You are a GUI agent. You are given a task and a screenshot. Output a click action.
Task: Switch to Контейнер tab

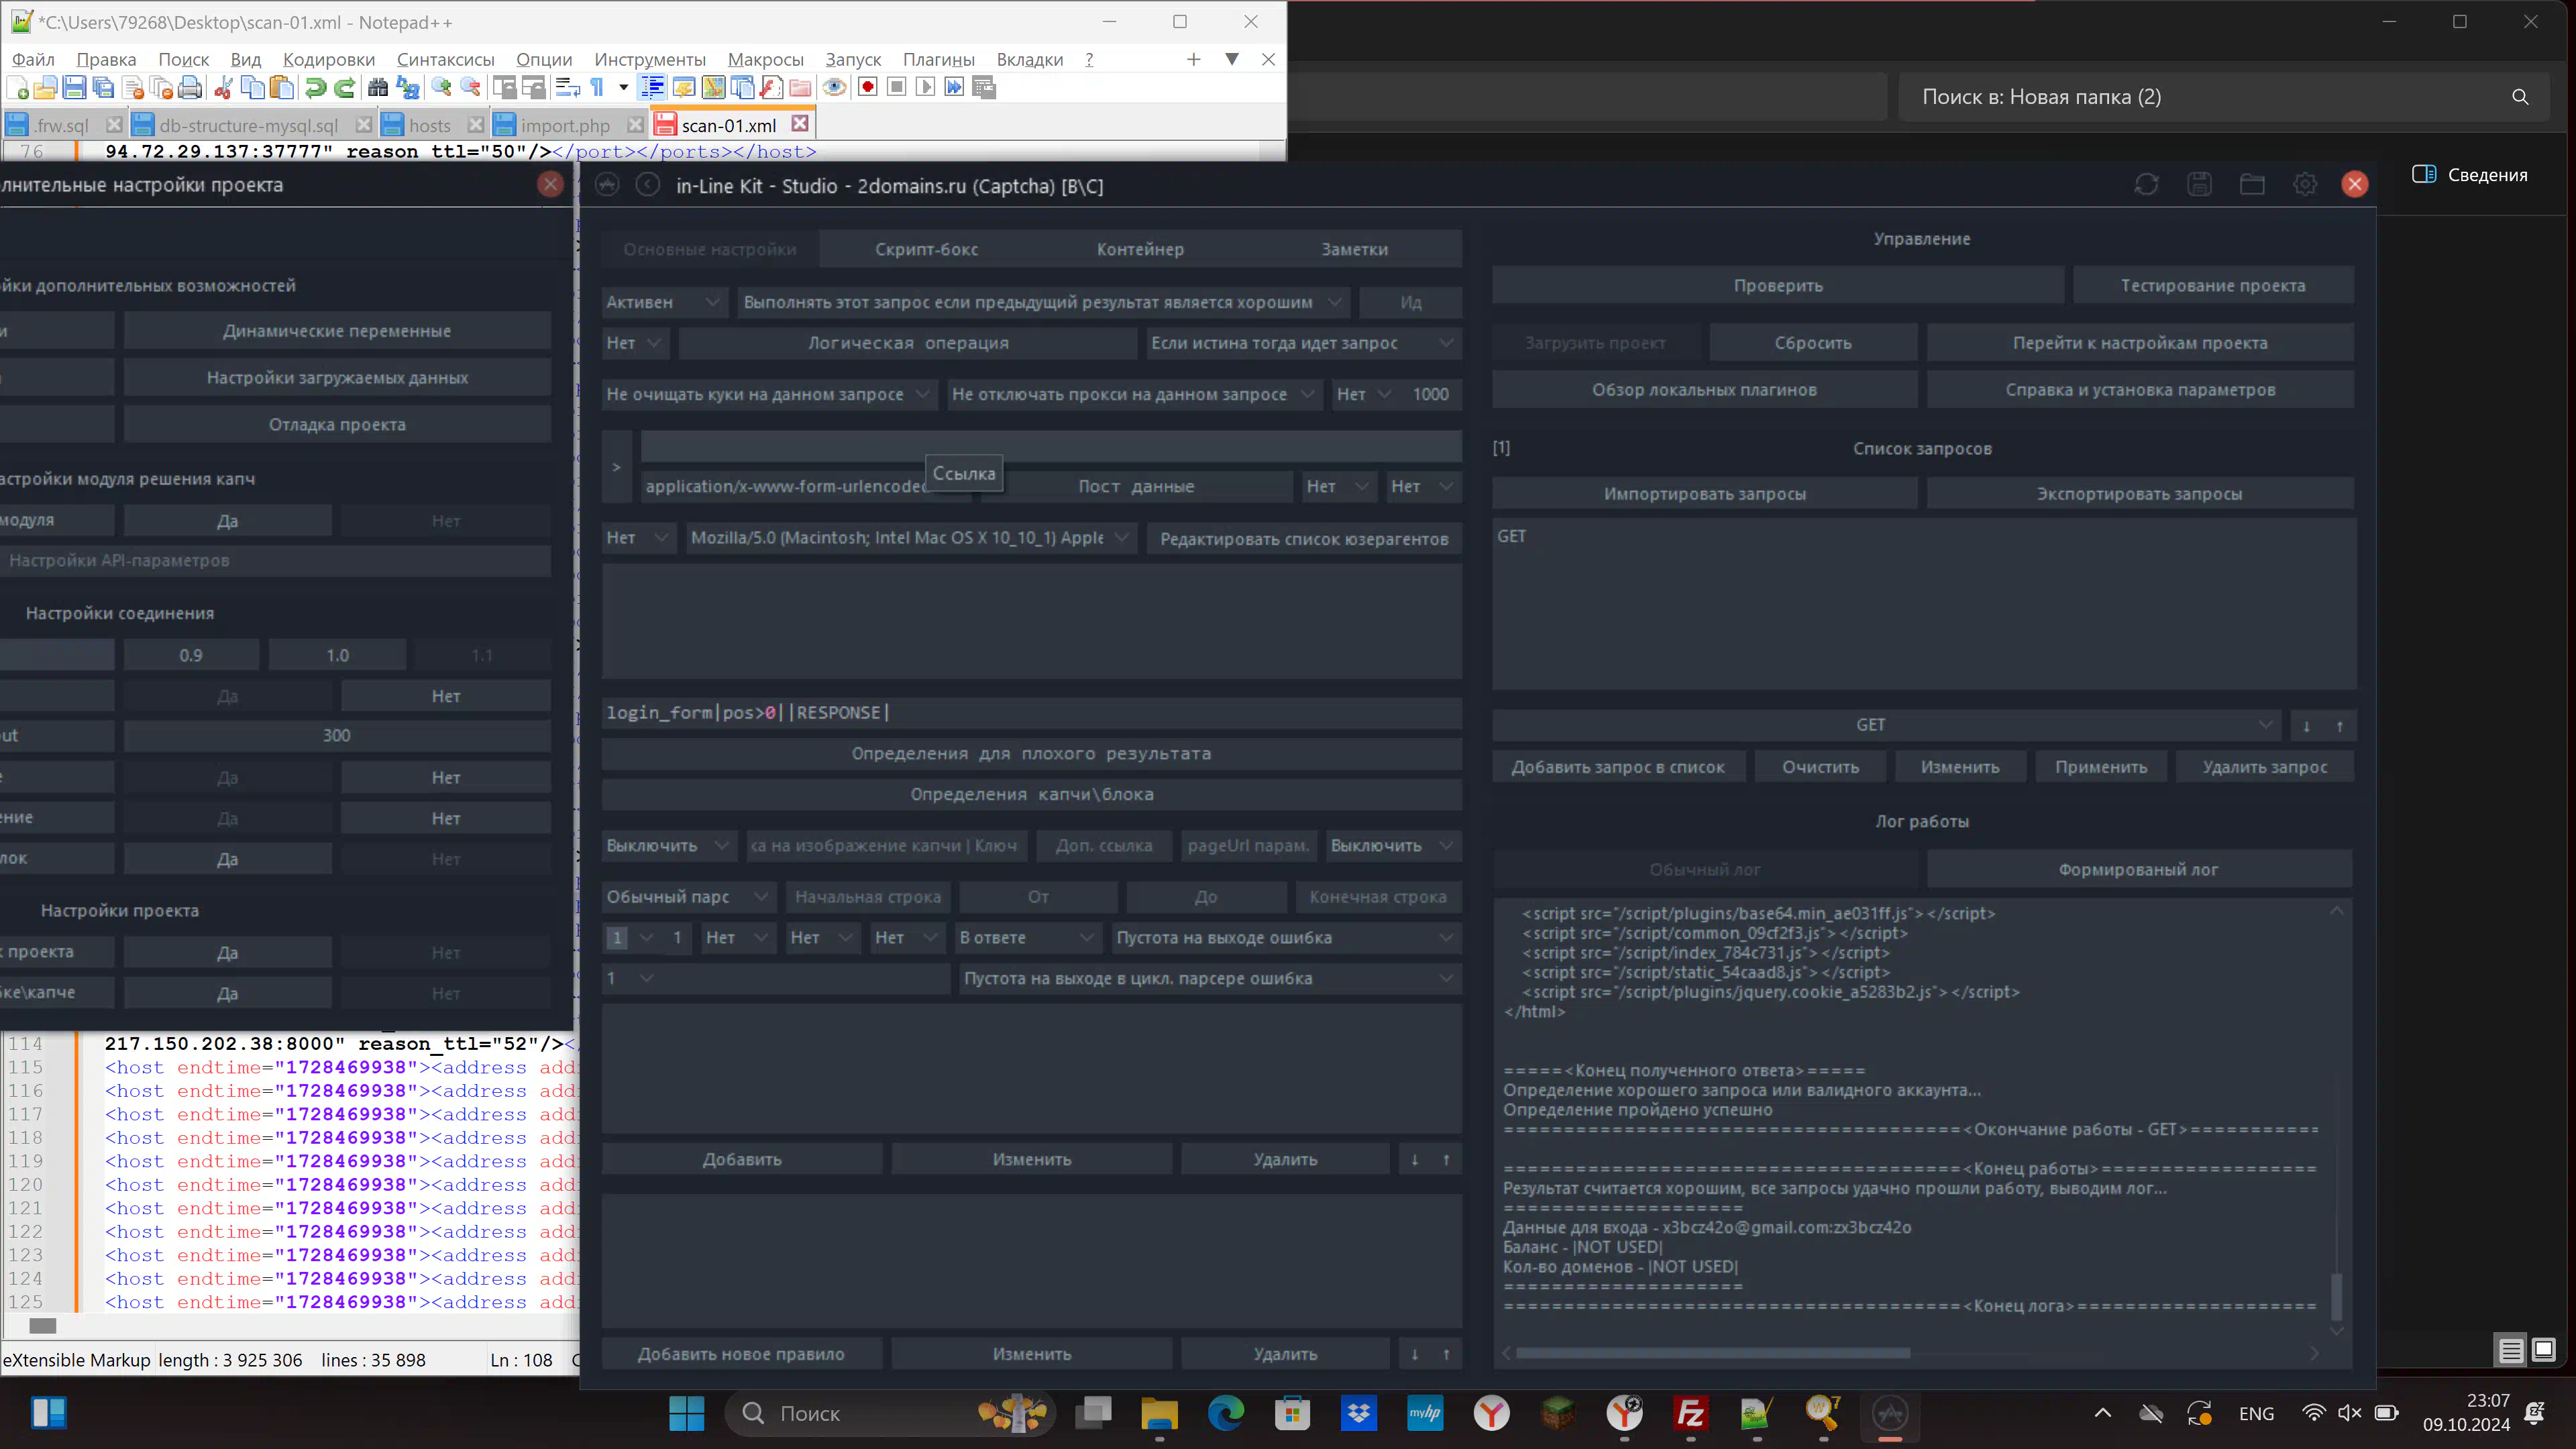[1140, 249]
